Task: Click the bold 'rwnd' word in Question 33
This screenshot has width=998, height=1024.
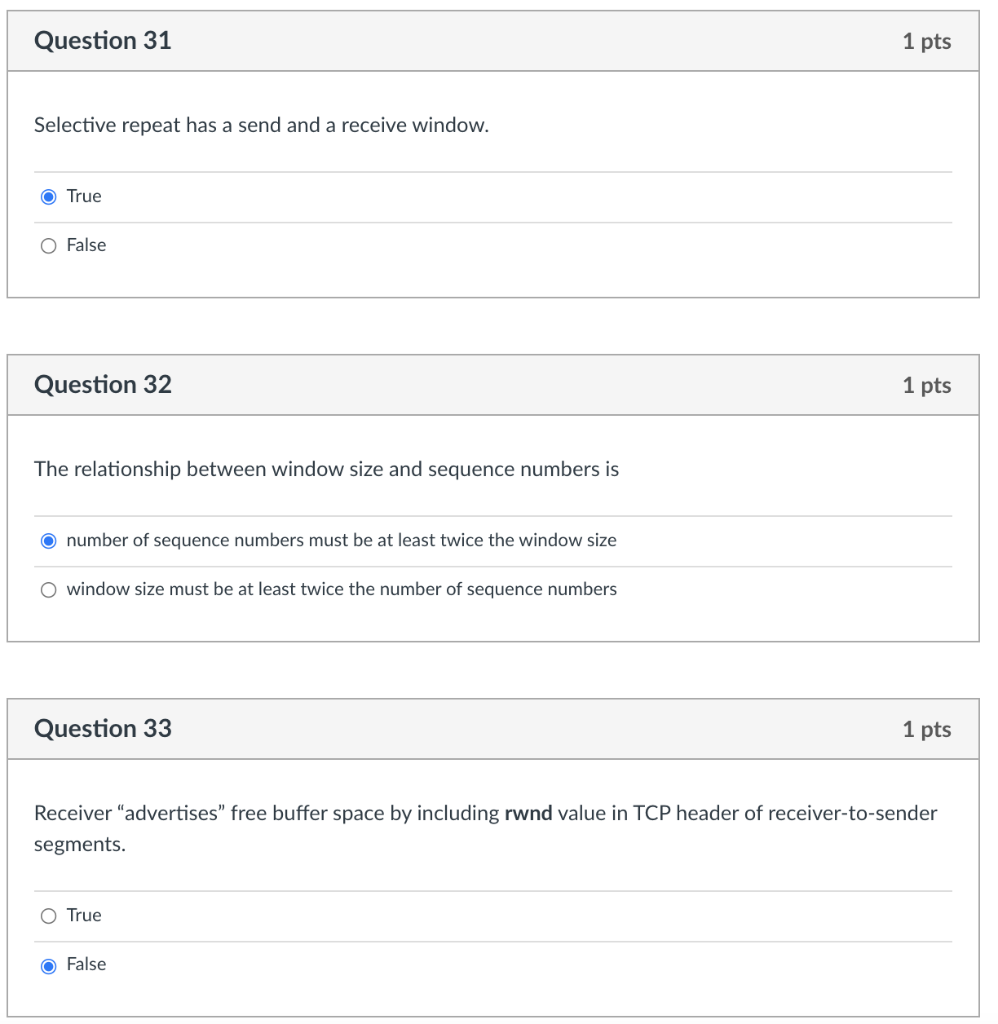Action: [x=528, y=813]
